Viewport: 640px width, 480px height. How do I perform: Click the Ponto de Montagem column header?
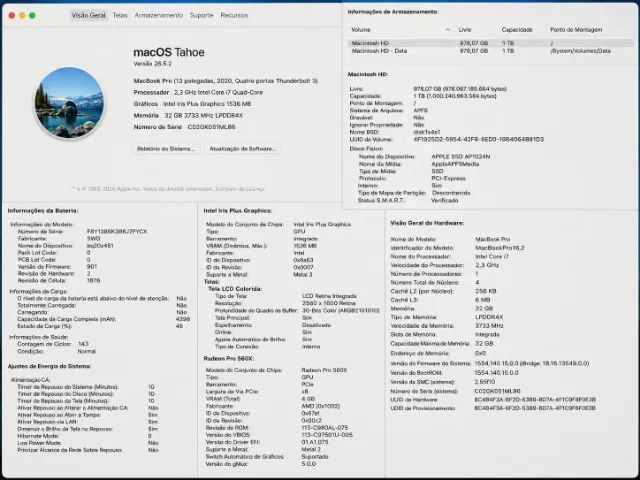click(x=576, y=30)
